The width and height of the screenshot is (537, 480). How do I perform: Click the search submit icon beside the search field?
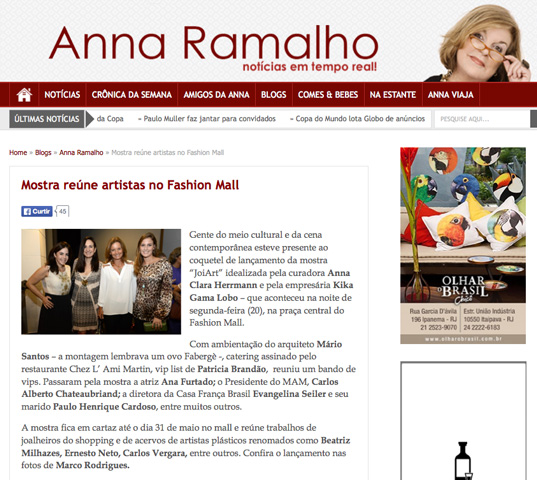tap(534, 119)
